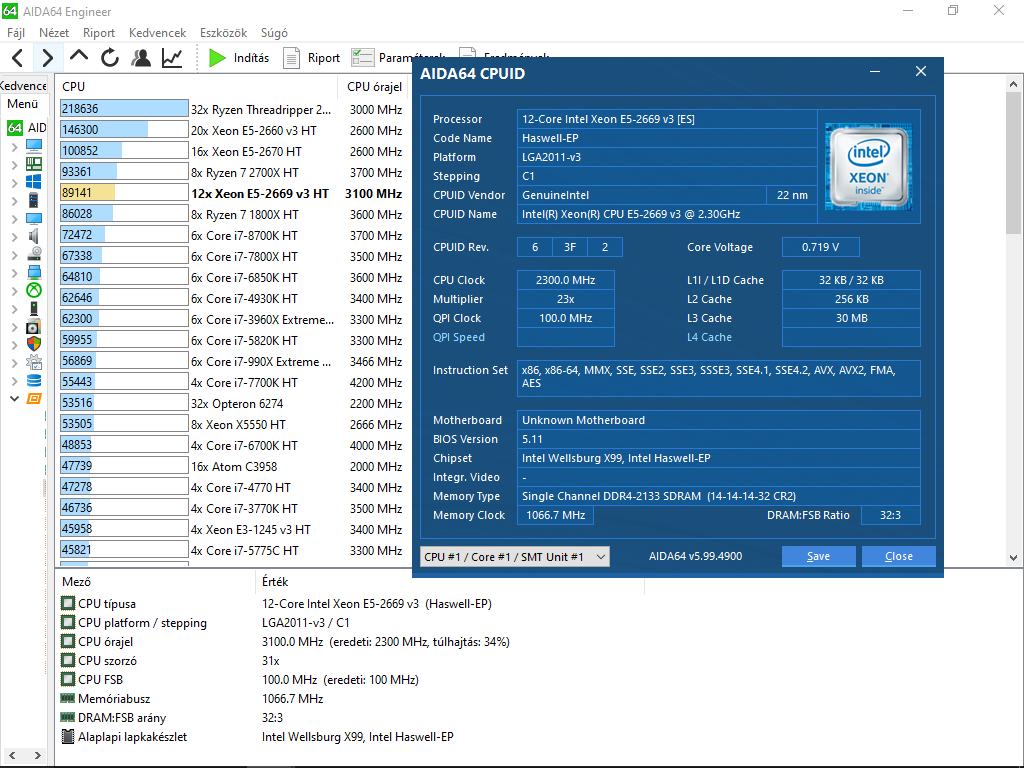
Task: Select the Security shield icon in tree
Action: [x=34, y=344]
